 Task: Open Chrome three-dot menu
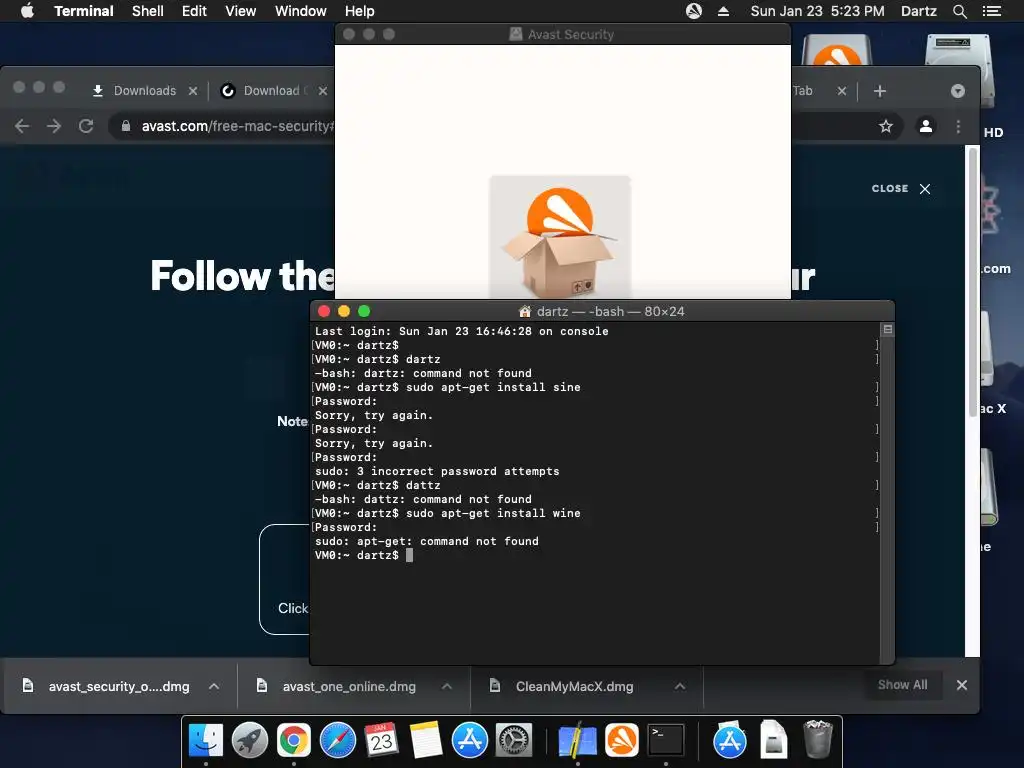click(958, 126)
